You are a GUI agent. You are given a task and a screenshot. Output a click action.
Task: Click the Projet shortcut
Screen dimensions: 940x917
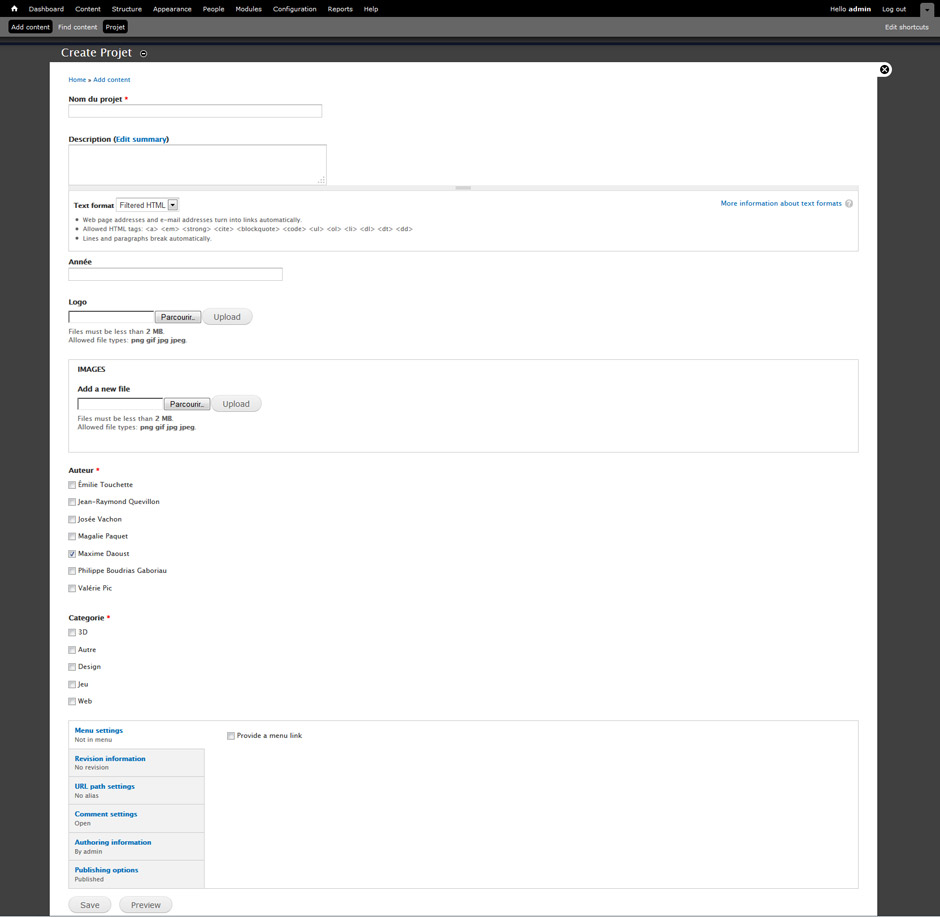pos(115,27)
